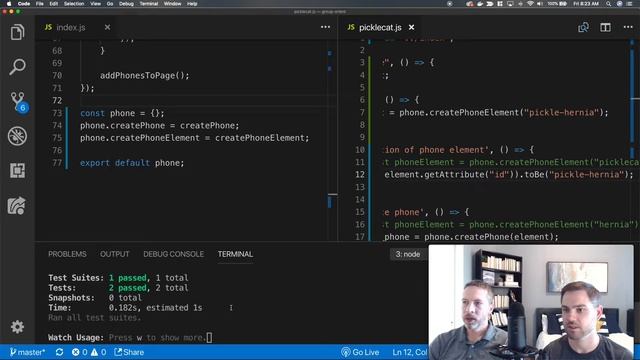
Task: Click the split editor icon
Action: click(x=605, y=27)
